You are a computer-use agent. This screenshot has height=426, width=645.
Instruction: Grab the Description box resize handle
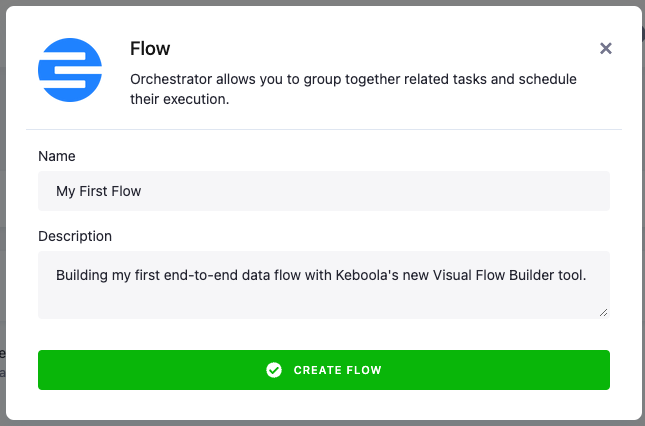point(604,313)
